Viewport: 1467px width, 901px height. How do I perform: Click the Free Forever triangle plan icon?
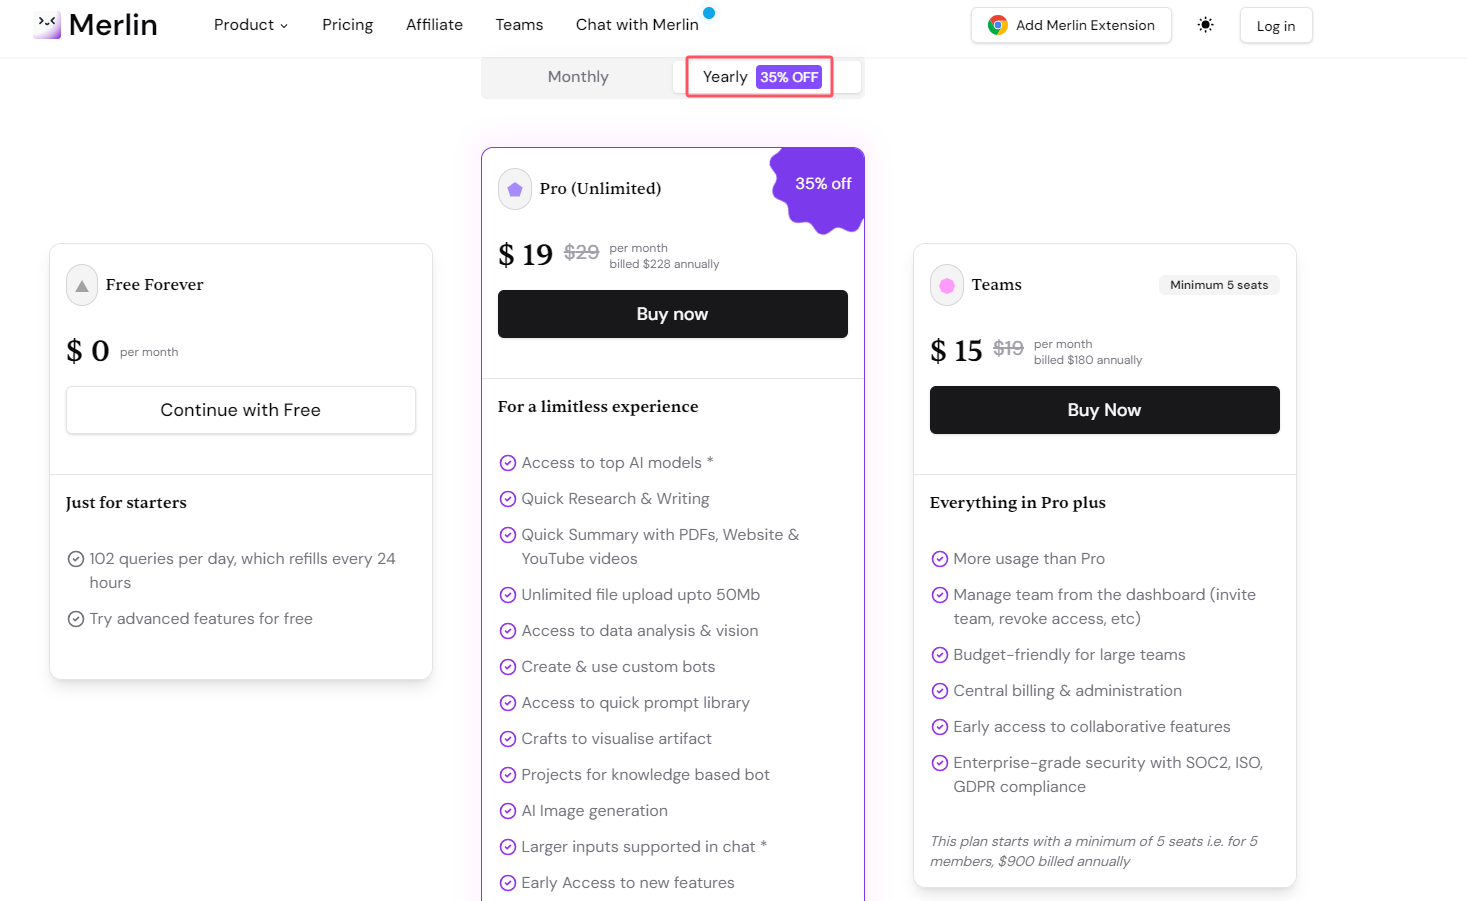point(82,285)
